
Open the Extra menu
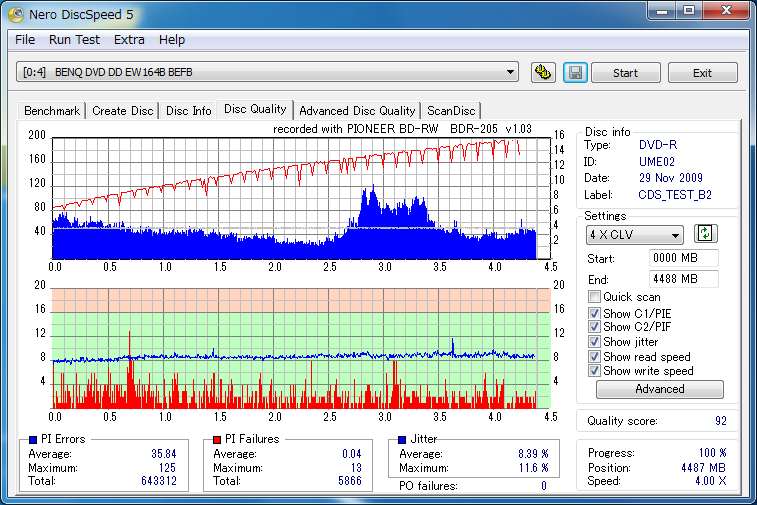click(129, 40)
